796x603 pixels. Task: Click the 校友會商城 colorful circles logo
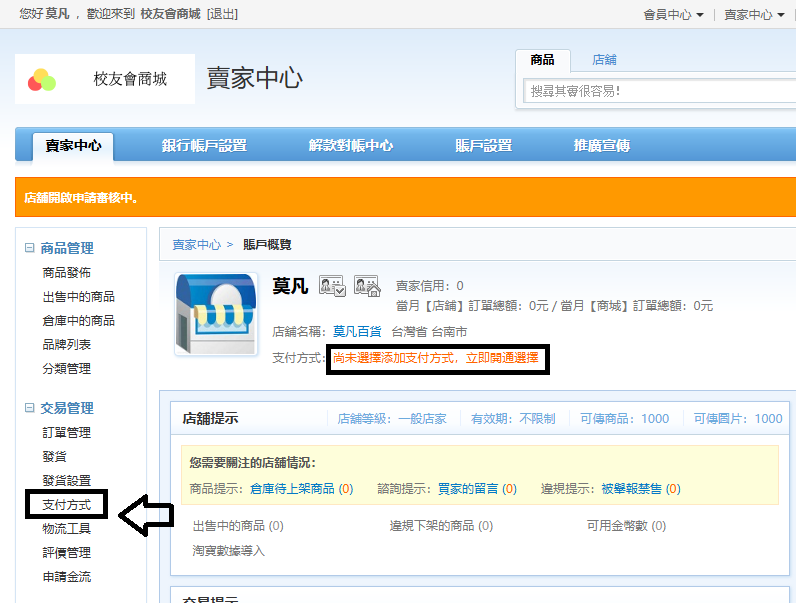(42, 79)
